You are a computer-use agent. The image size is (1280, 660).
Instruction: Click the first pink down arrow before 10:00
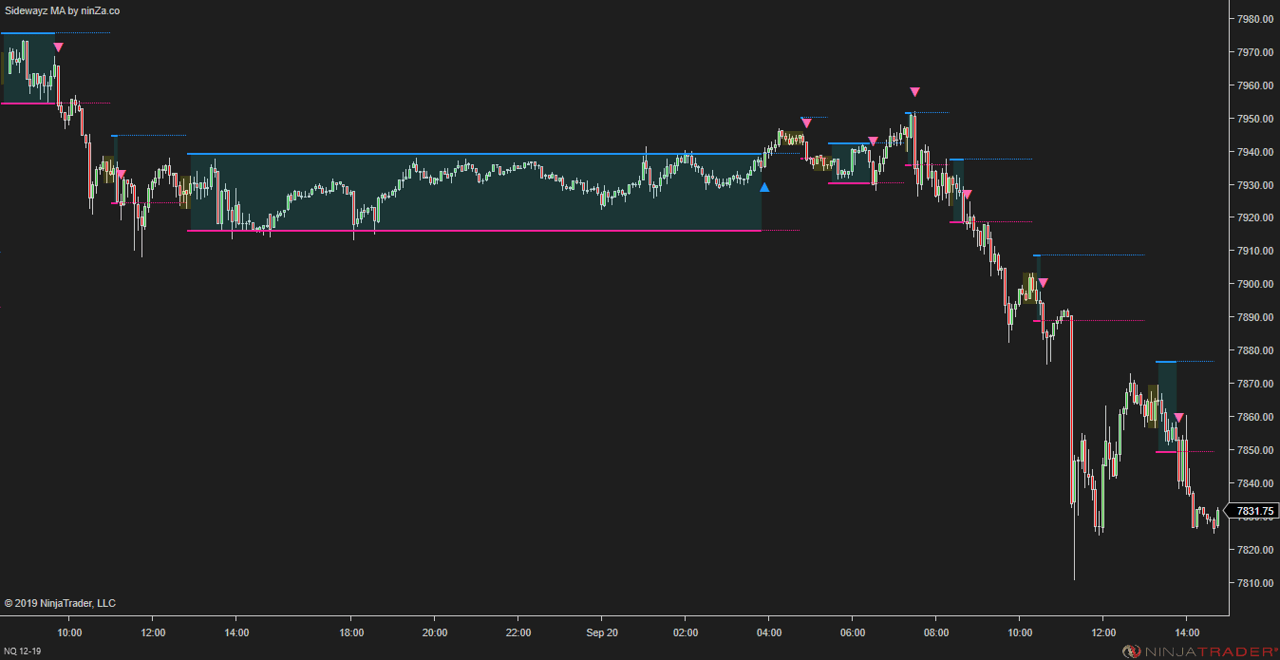tap(58, 47)
